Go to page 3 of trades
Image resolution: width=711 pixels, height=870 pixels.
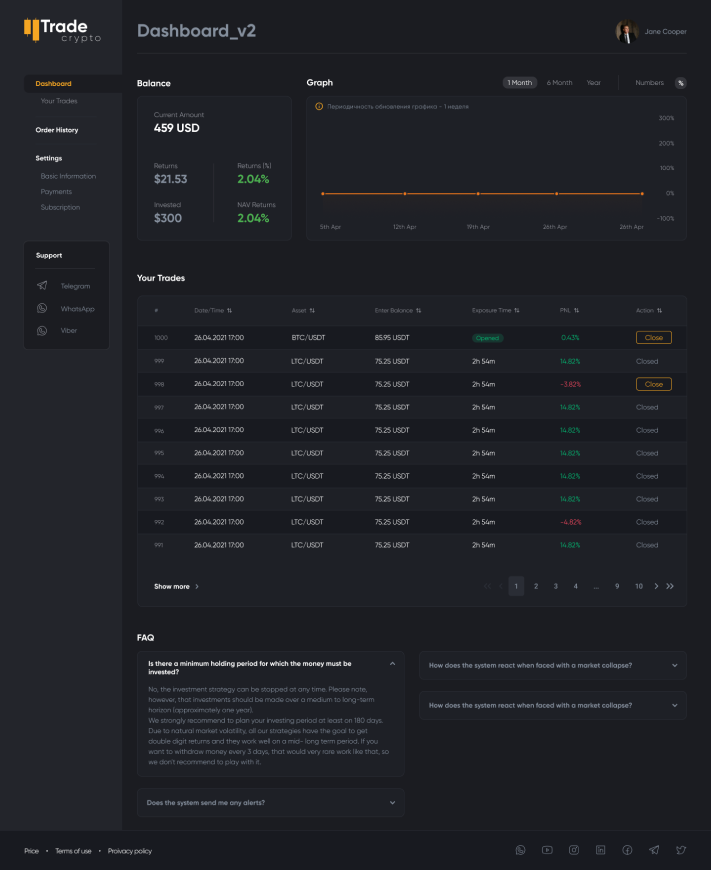tap(556, 586)
